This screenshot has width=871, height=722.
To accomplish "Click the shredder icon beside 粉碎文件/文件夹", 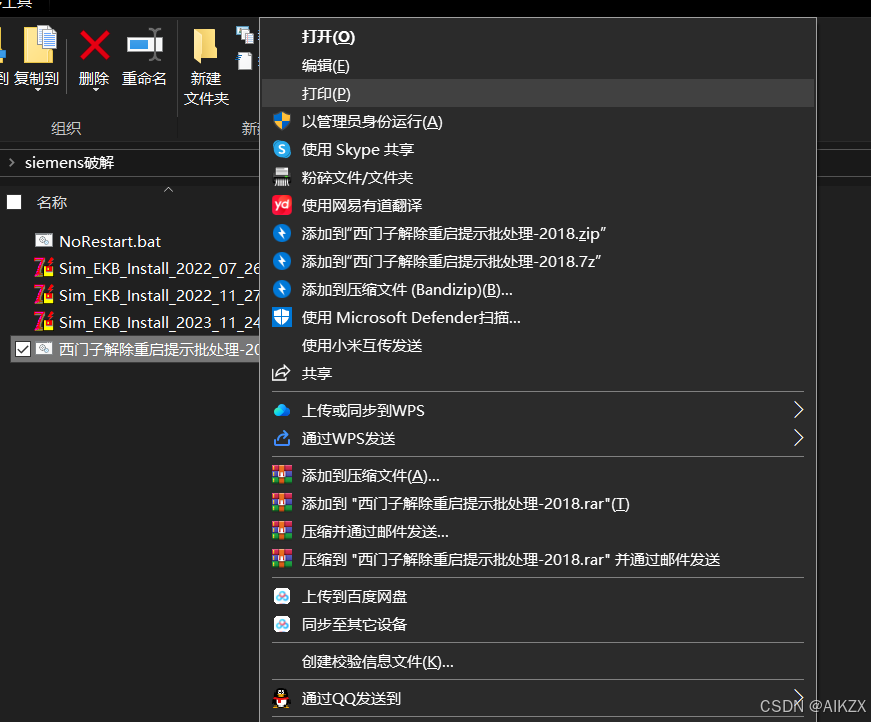I will tap(282, 177).
